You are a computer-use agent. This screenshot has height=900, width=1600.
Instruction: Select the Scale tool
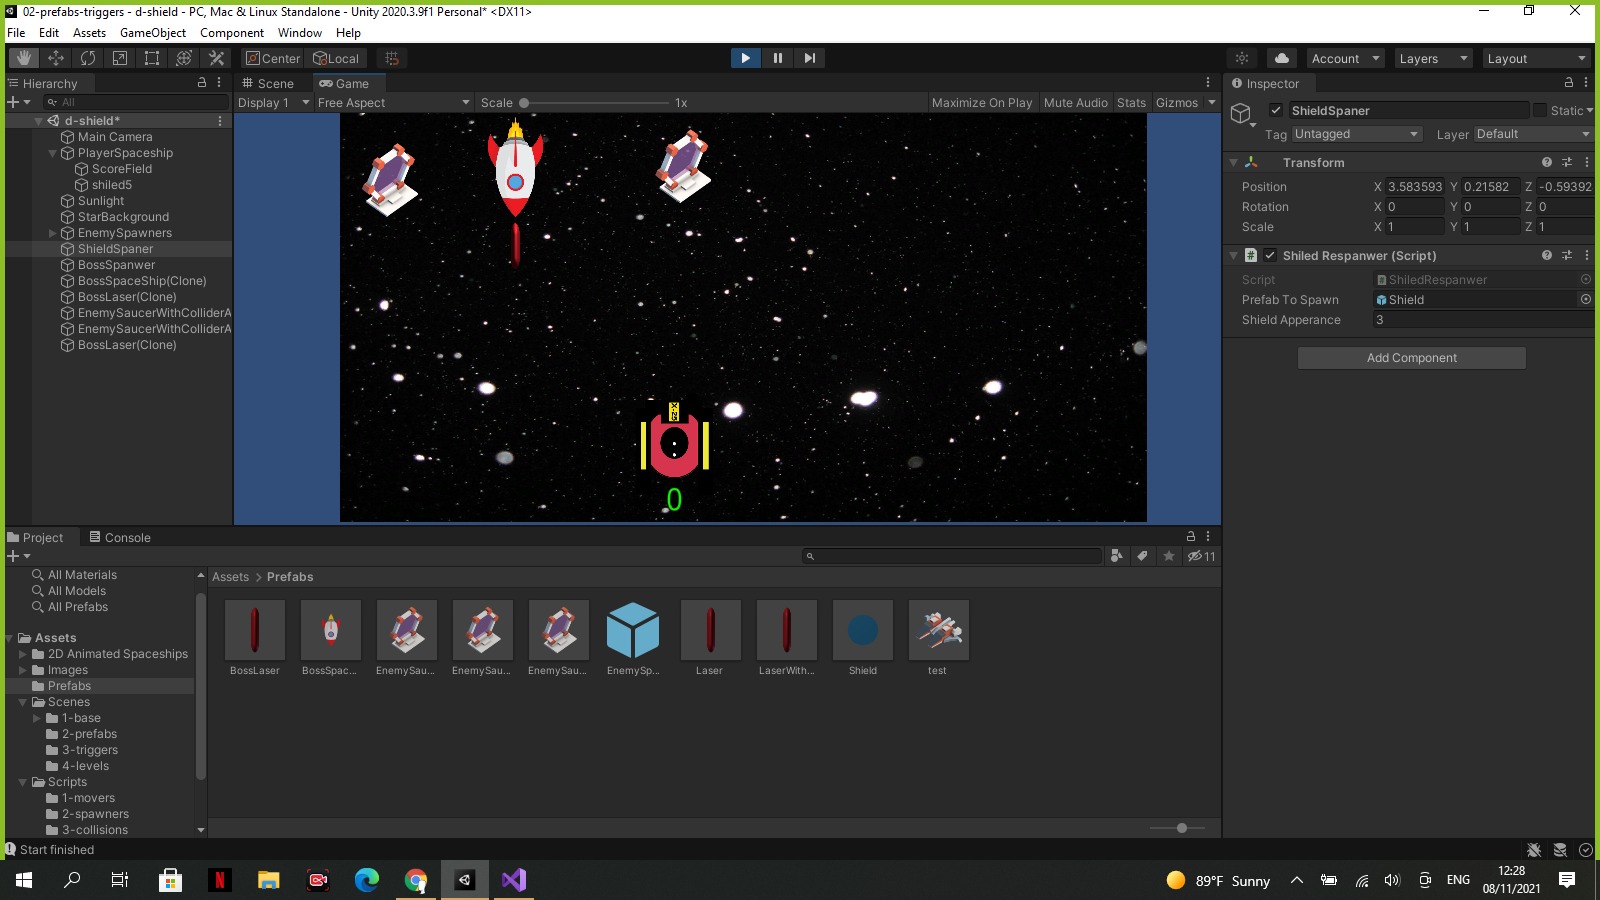pos(120,58)
